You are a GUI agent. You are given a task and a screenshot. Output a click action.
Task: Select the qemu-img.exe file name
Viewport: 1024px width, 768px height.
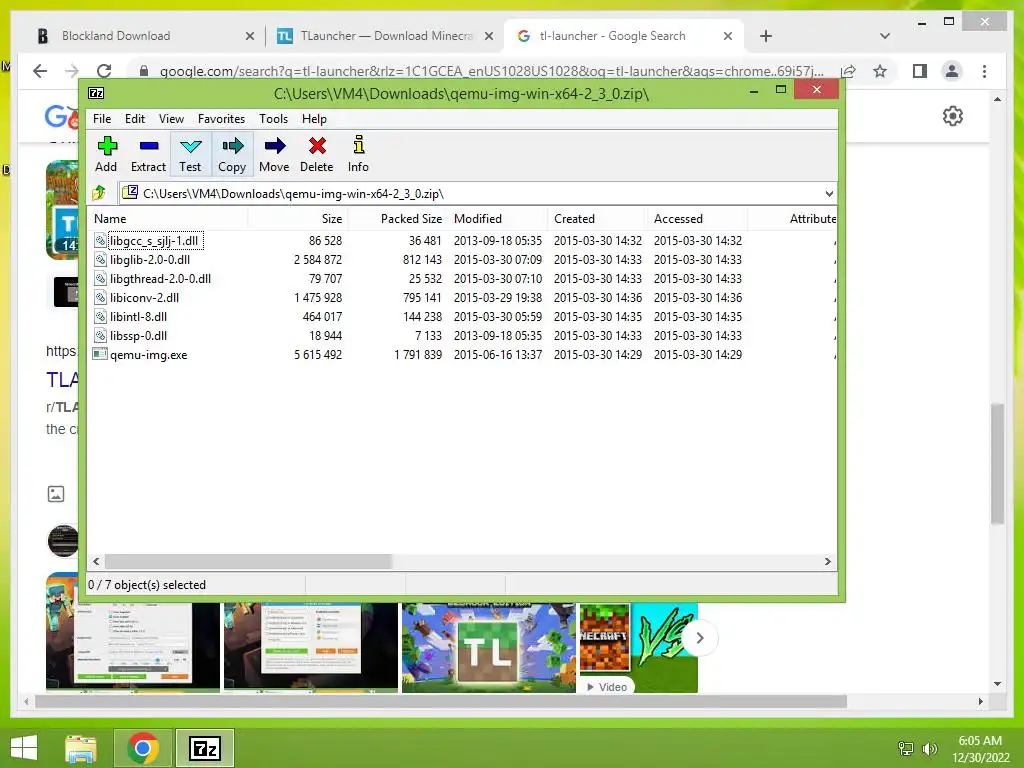coord(148,355)
